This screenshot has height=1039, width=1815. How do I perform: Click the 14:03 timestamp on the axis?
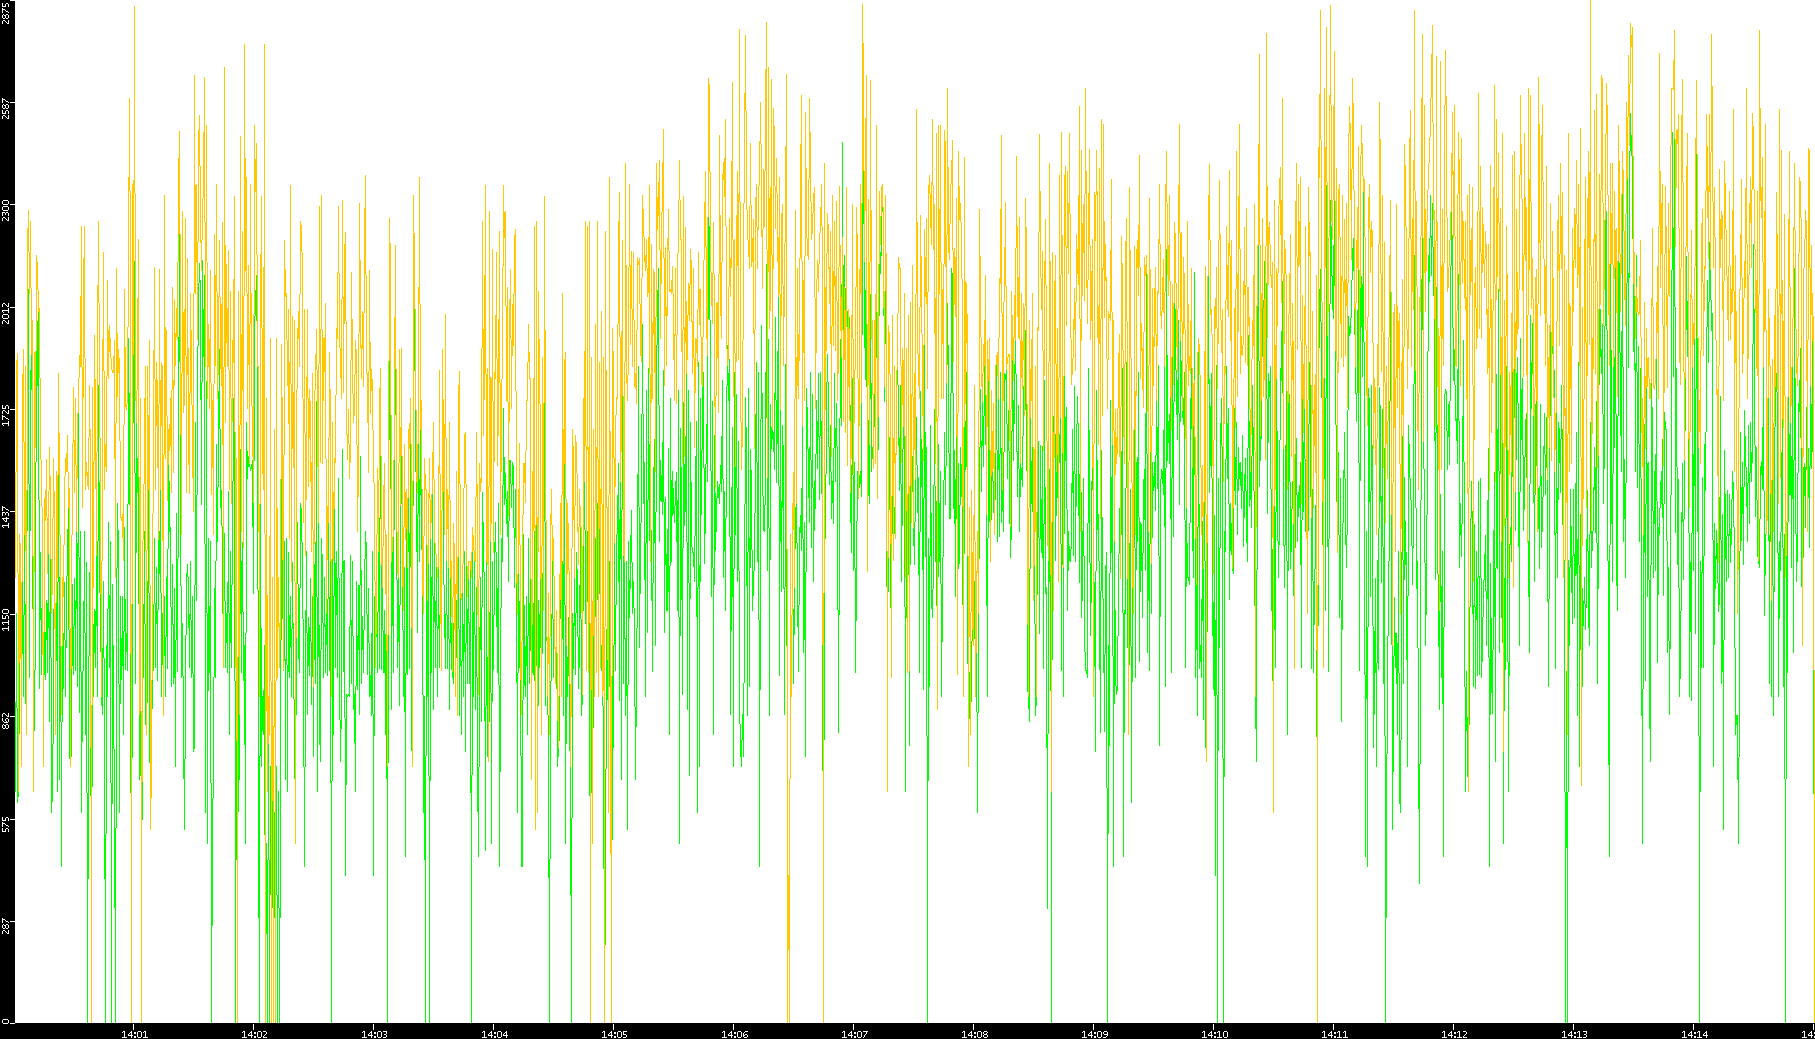(374, 1034)
